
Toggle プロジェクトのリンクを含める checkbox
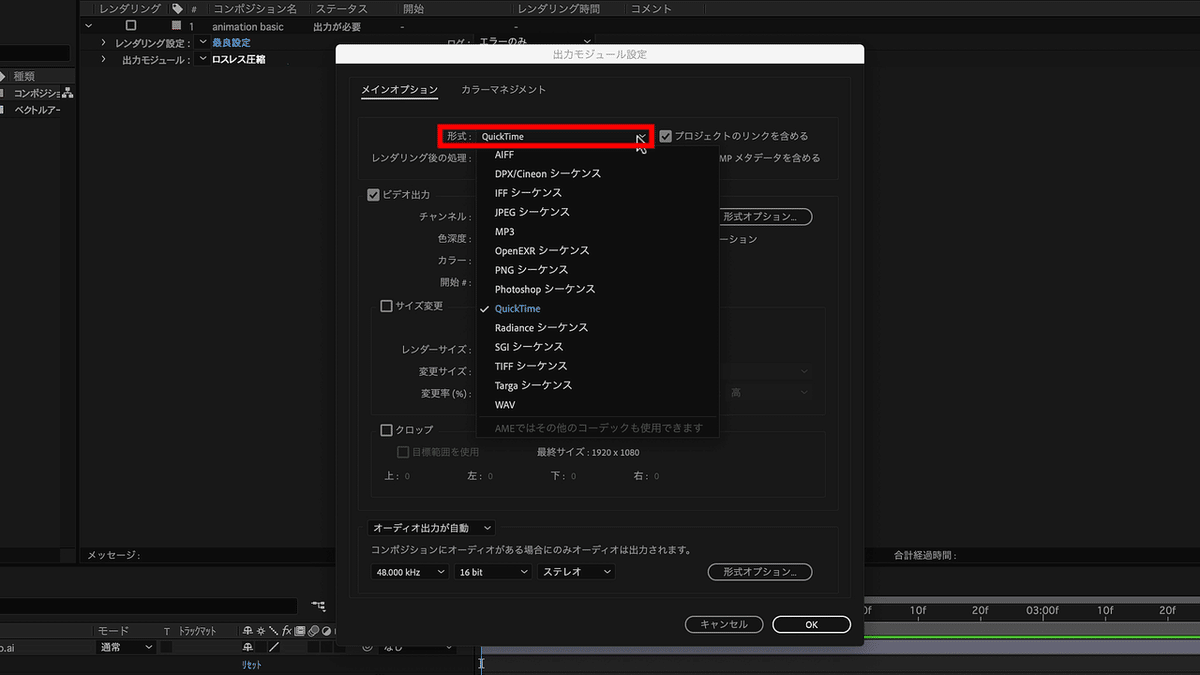click(666, 136)
